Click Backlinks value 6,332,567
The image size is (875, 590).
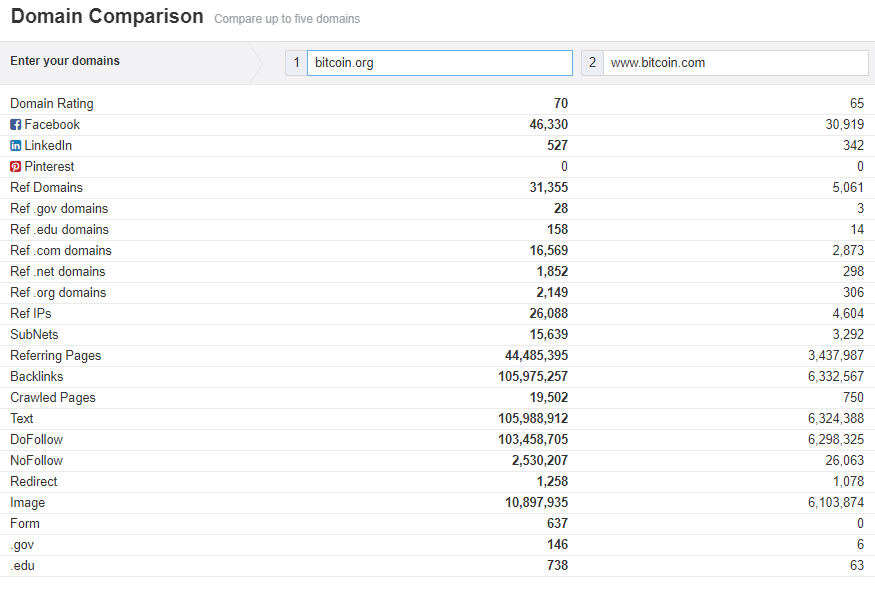[x=835, y=377]
